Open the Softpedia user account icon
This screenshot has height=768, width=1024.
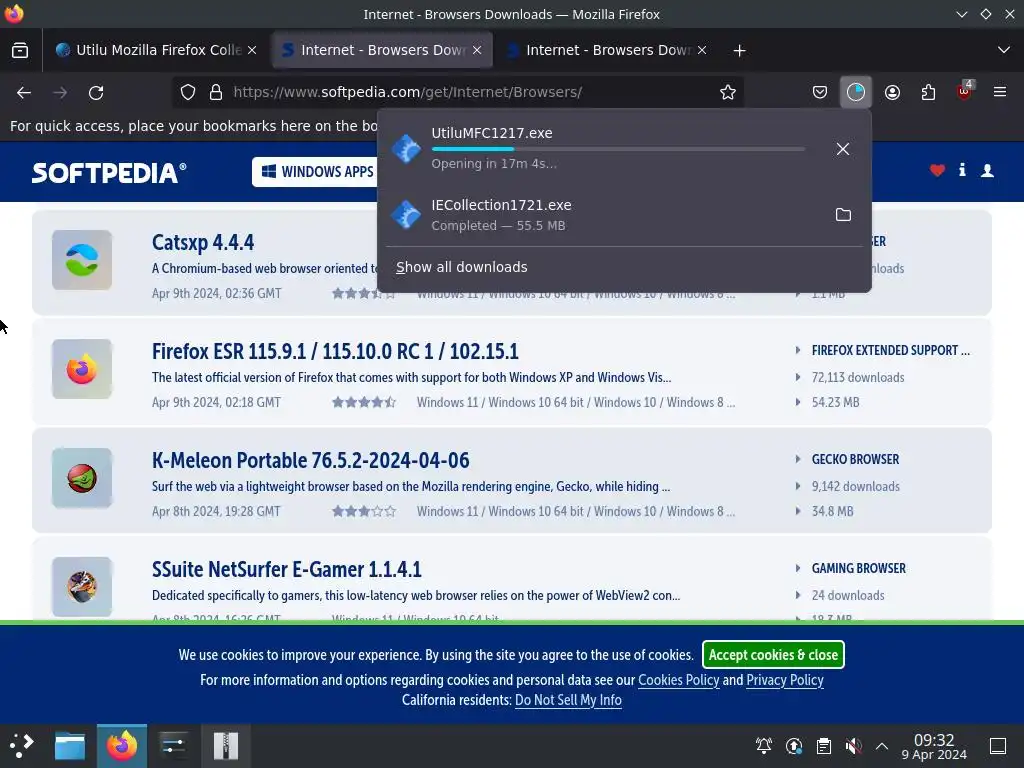pos(987,170)
